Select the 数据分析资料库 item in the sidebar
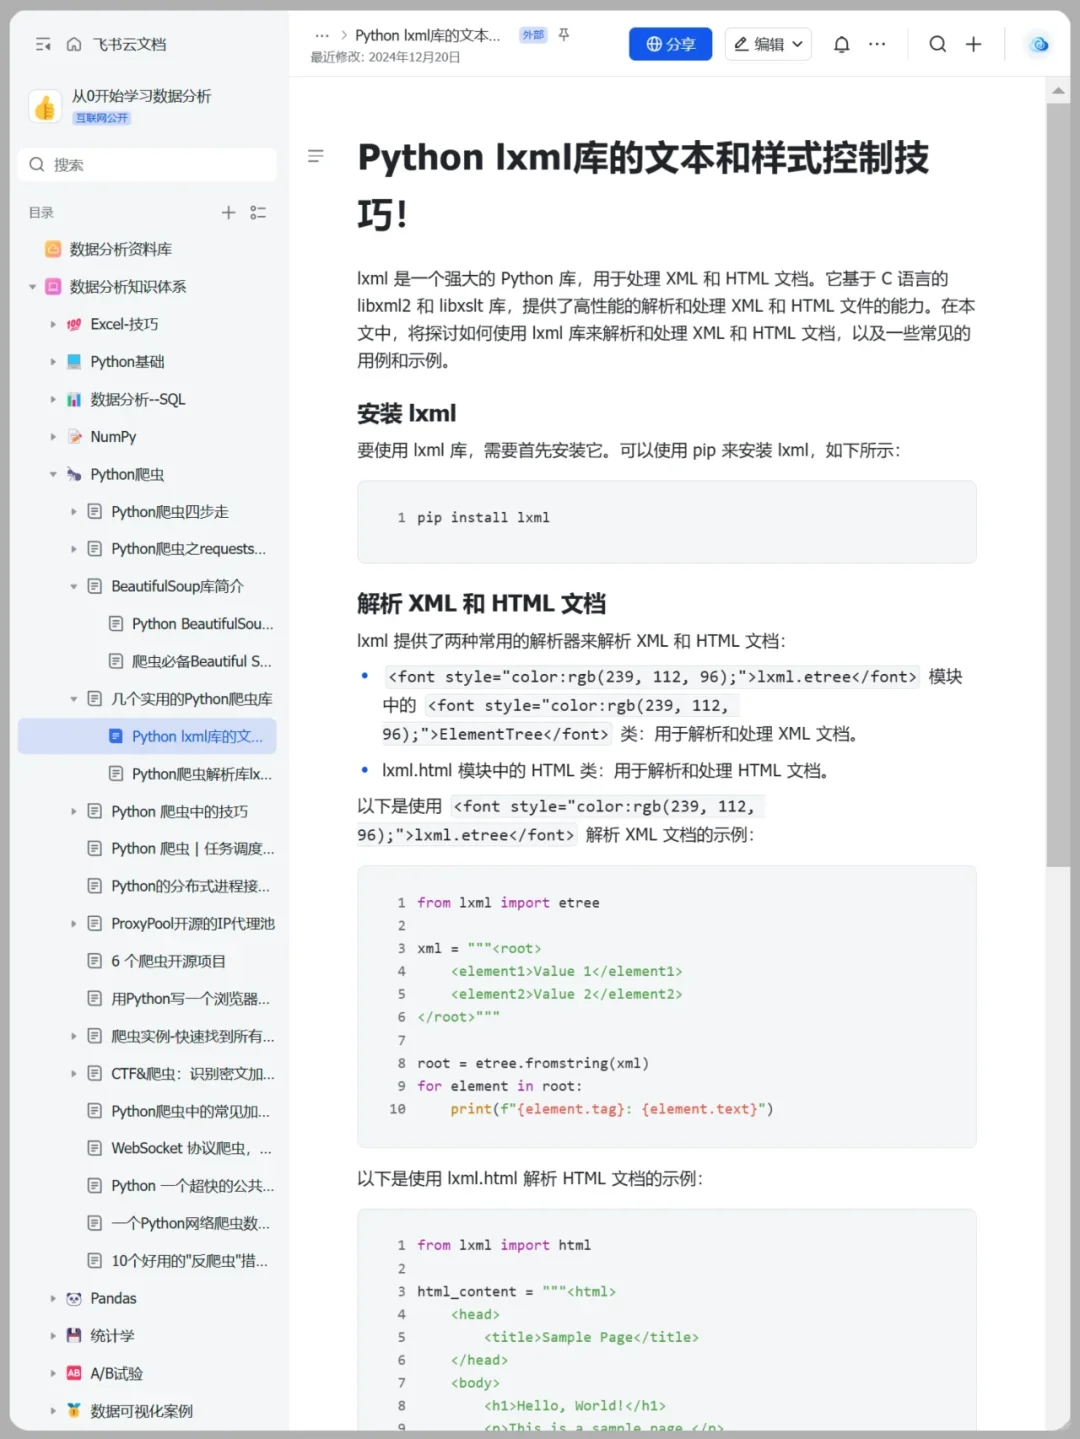The image size is (1080, 1439). pyautogui.click(x=120, y=249)
